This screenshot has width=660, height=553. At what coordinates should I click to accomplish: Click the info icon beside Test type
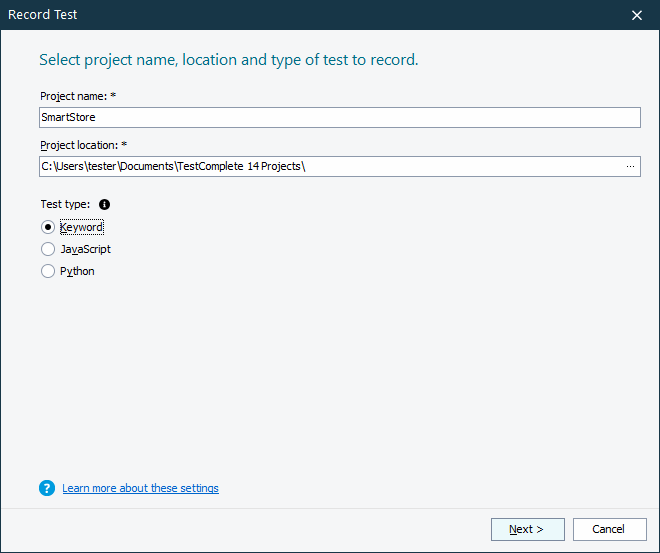[105, 204]
